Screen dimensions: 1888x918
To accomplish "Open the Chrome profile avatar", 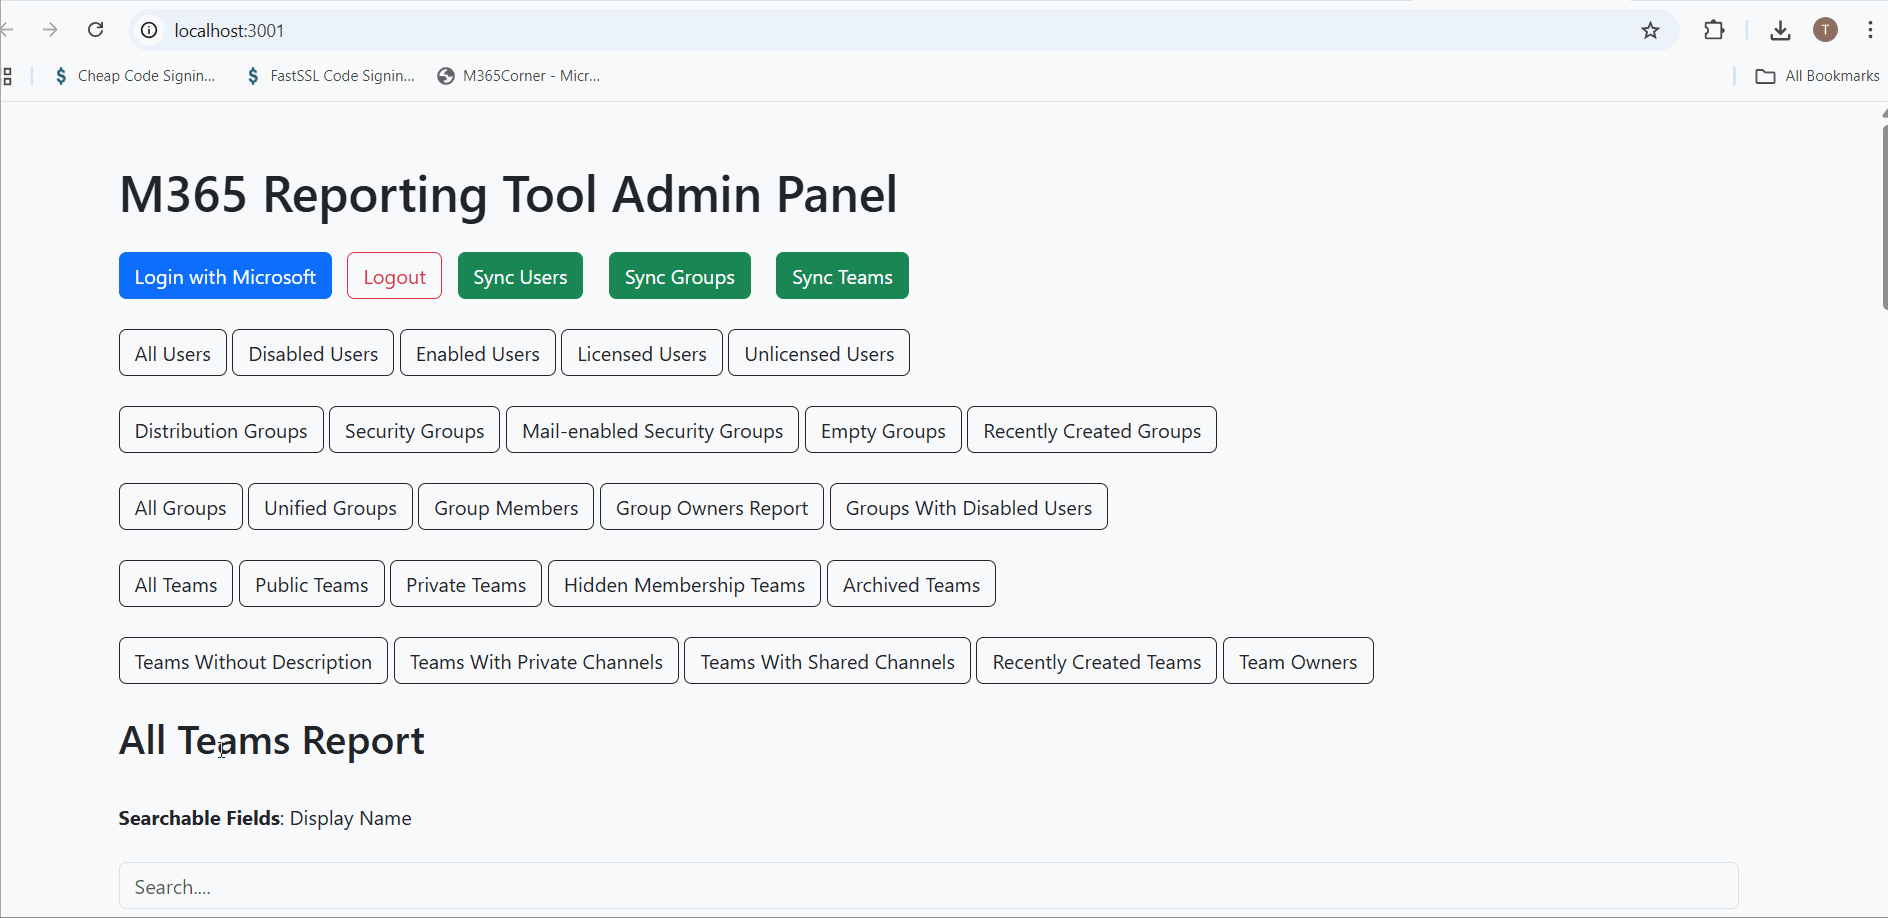I will [x=1825, y=30].
